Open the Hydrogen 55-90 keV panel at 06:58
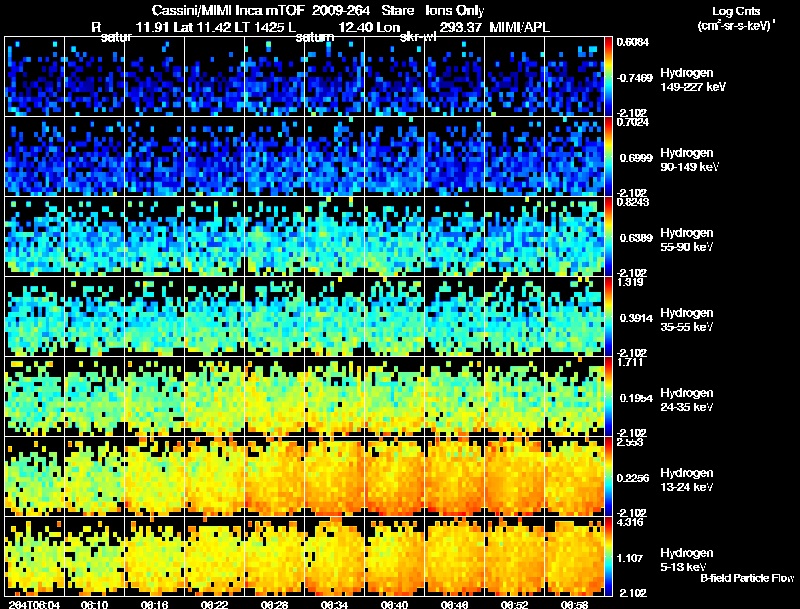Image resolution: width=800 pixels, height=609 pixels. pyautogui.click(x=574, y=237)
